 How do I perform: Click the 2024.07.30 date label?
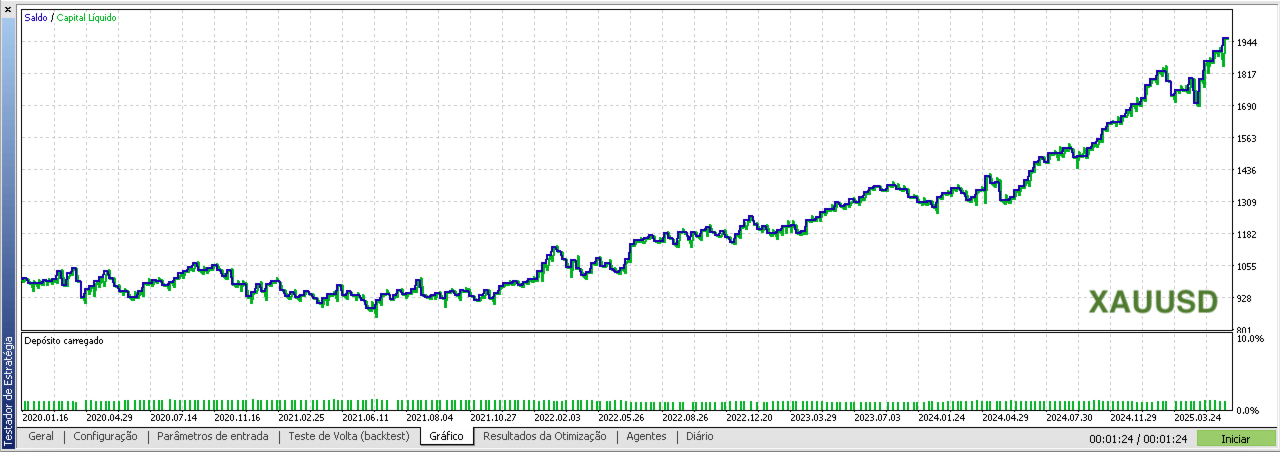(x=1070, y=418)
